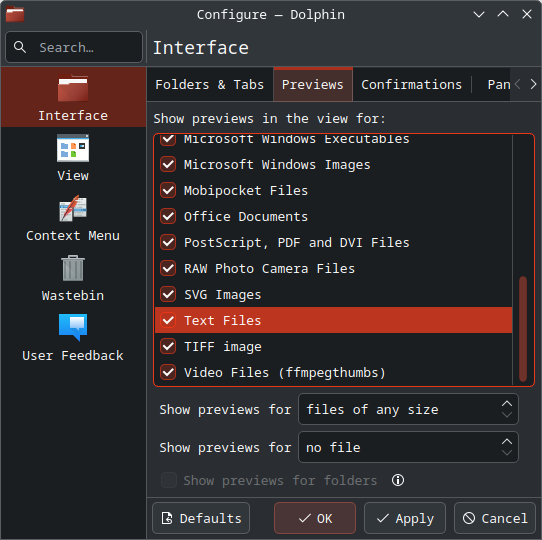Uncheck the SVG Images preview checkbox
542x540 pixels.
pyautogui.click(x=168, y=295)
